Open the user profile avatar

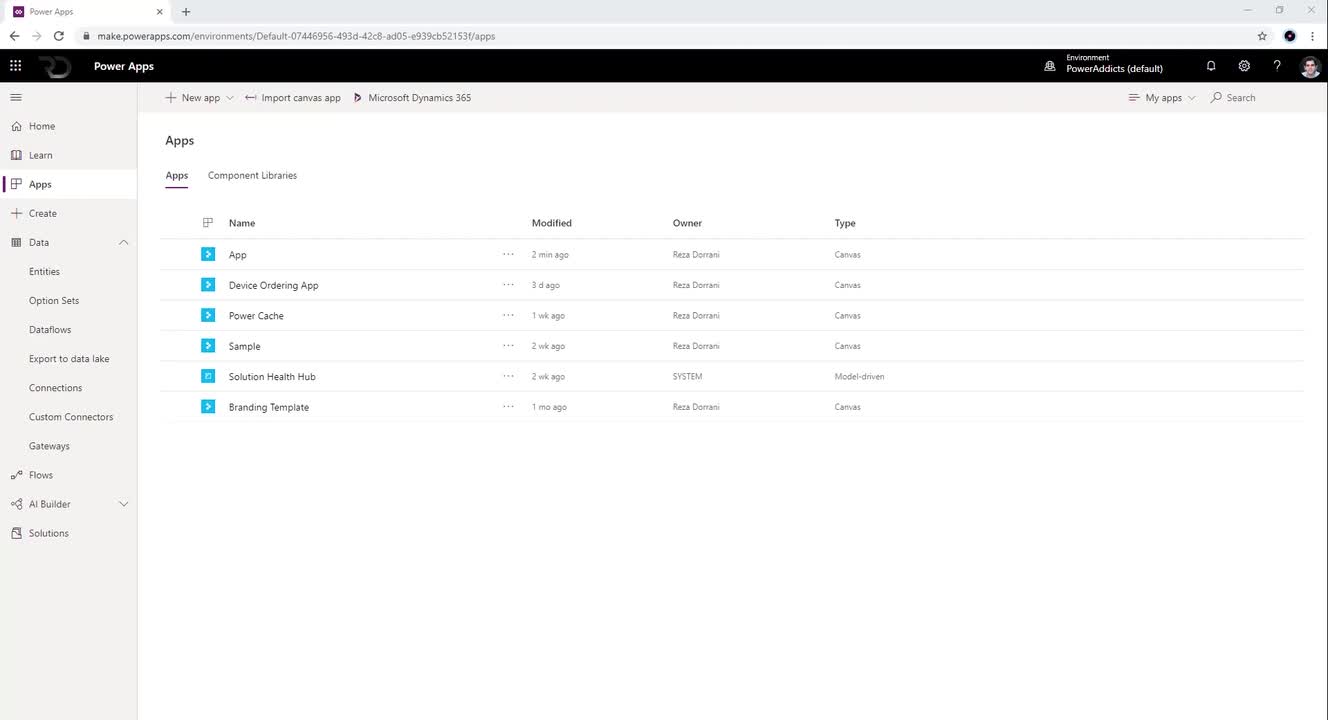tap(1310, 66)
